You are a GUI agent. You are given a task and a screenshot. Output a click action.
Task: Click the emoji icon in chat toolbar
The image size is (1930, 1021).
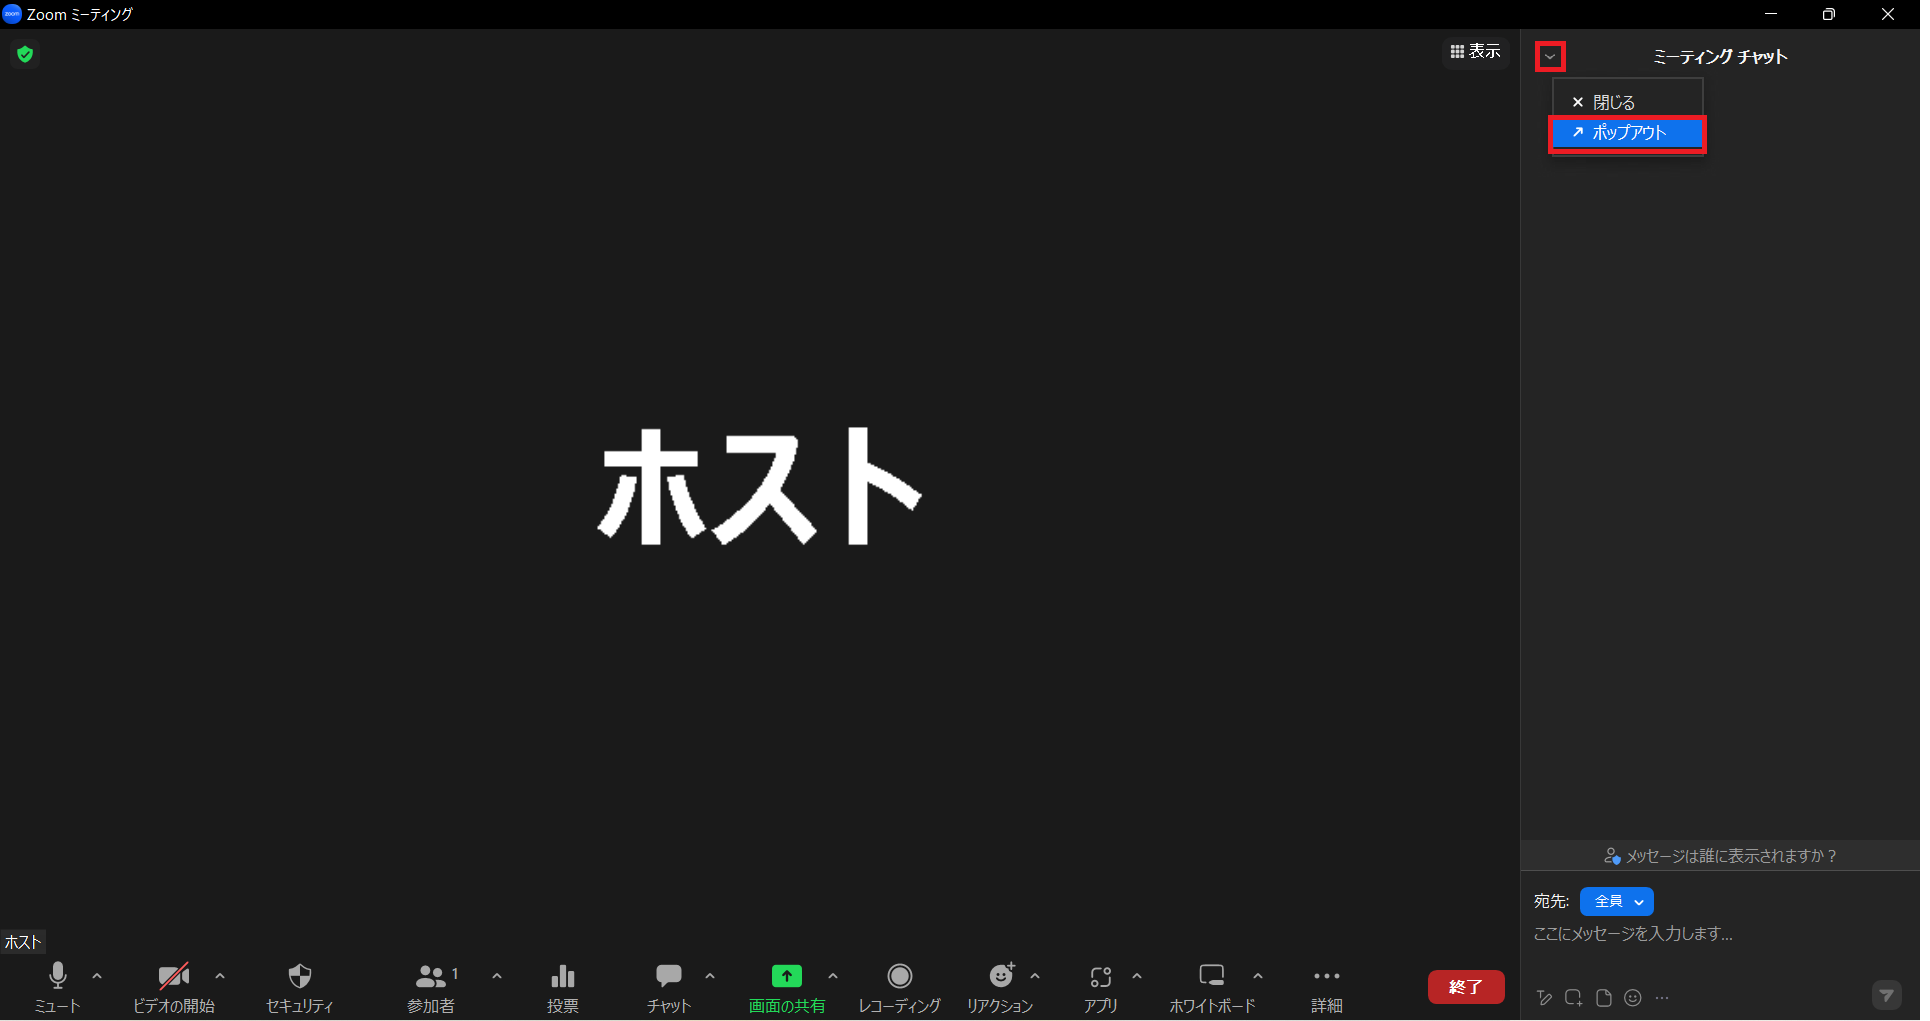pos(1633,998)
